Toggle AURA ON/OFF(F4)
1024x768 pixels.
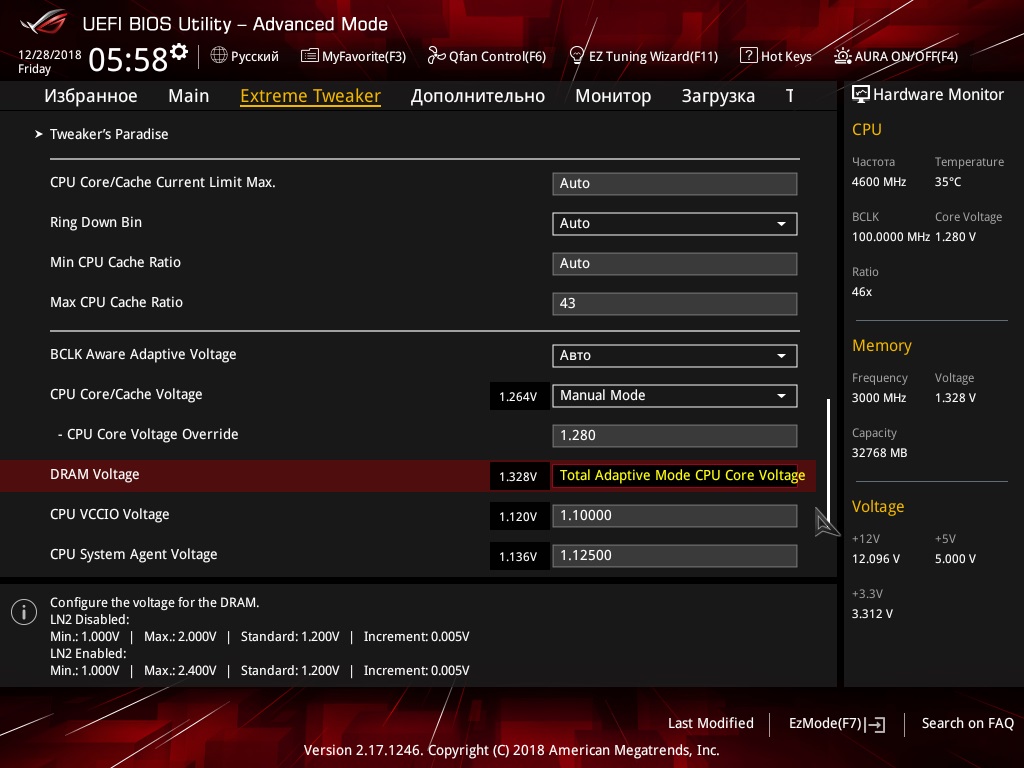[x=896, y=56]
